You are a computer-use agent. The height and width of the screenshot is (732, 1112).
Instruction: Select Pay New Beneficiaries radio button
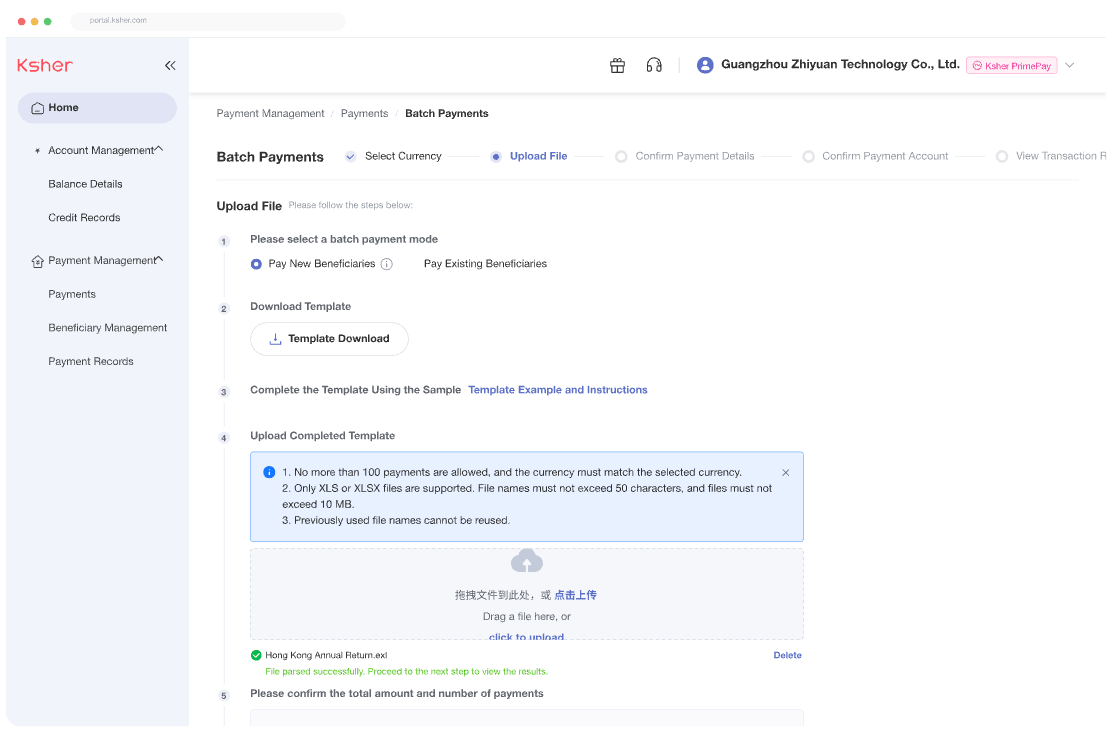coord(256,264)
